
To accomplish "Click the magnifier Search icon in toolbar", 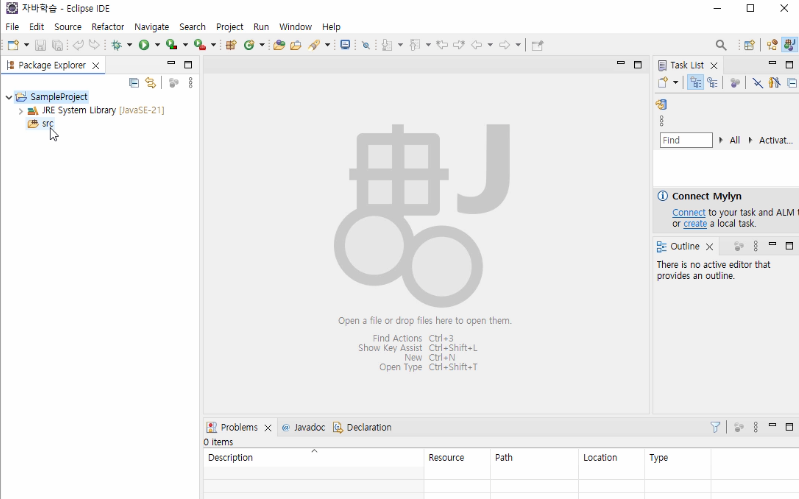I will [x=721, y=45].
